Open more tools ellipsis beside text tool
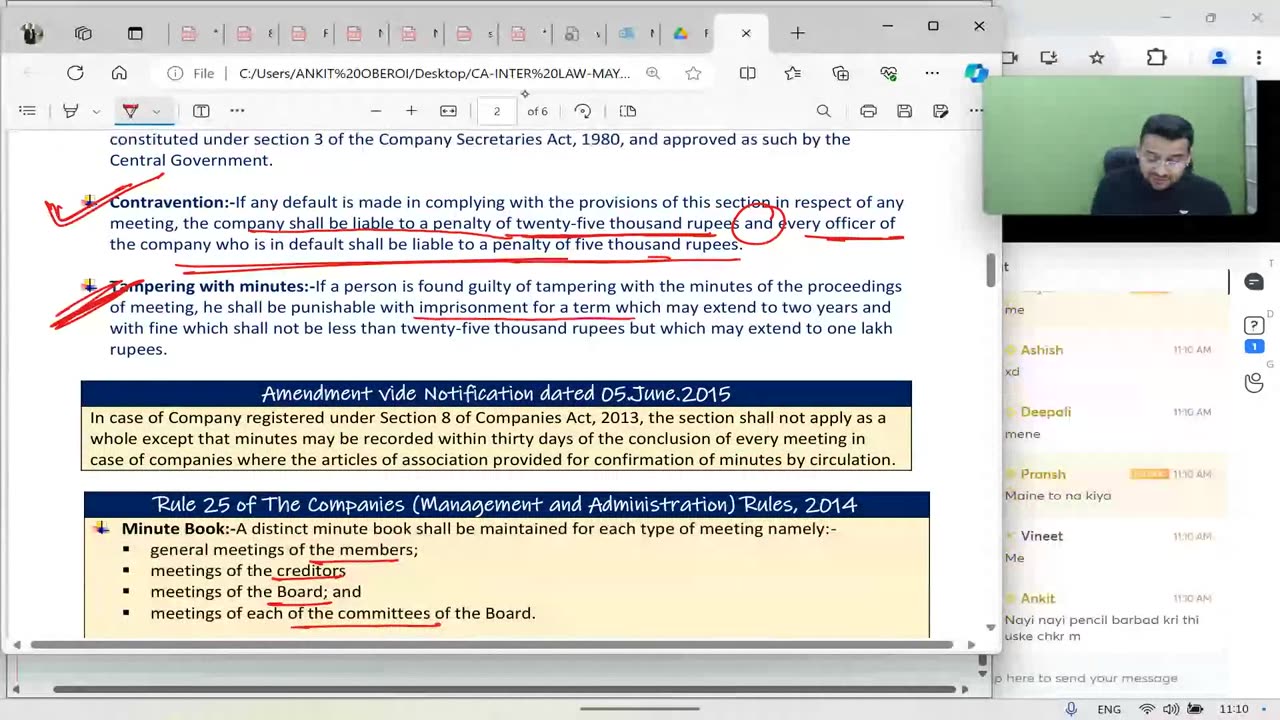 pyautogui.click(x=237, y=111)
